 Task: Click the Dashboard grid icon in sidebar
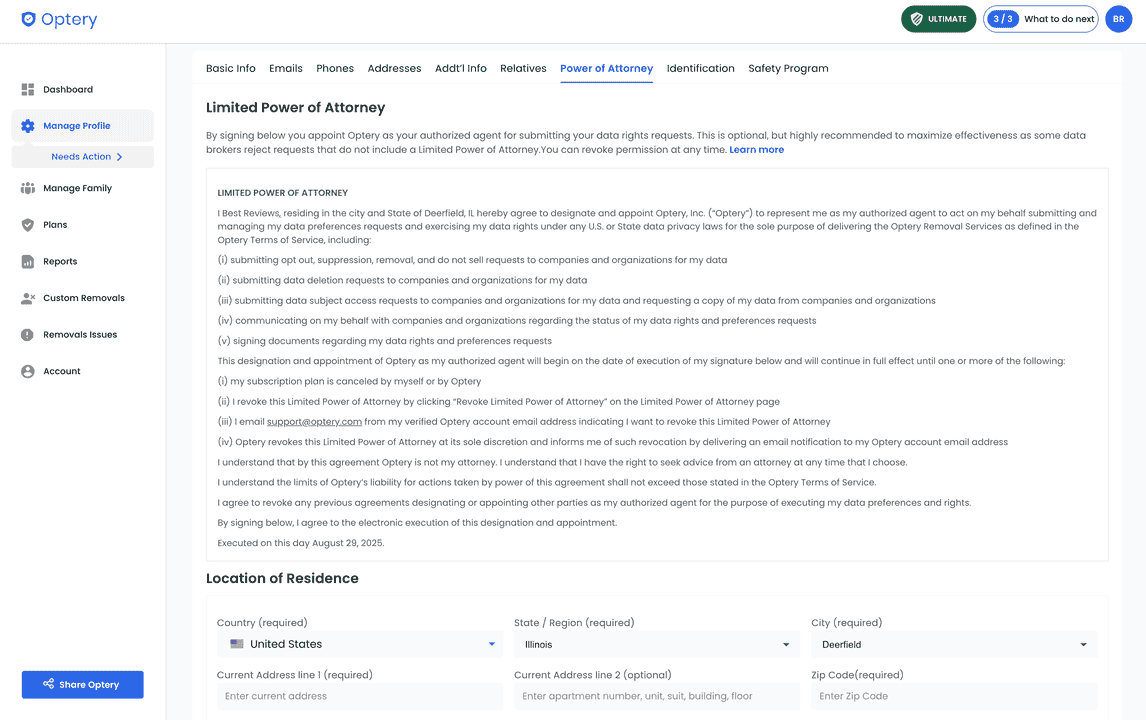(28, 90)
